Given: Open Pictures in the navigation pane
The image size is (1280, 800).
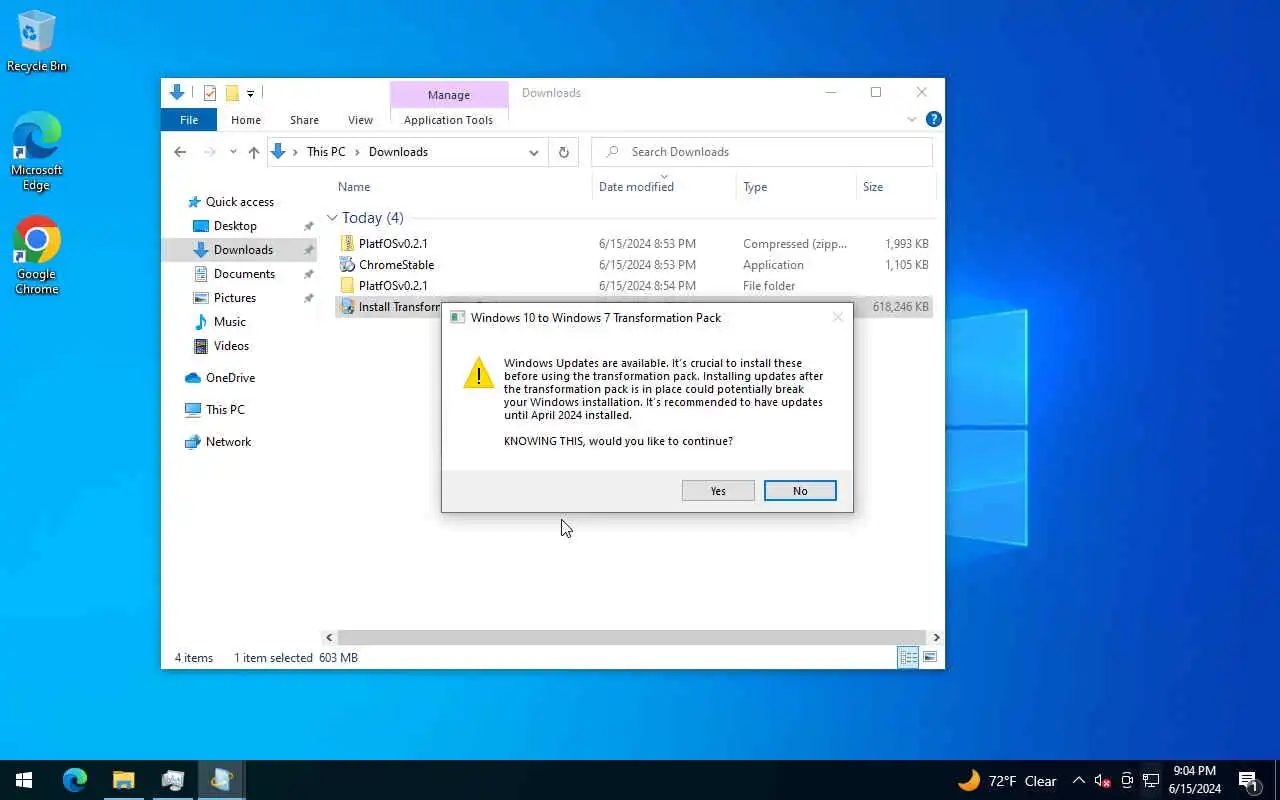Looking at the screenshot, I should (x=235, y=298).
